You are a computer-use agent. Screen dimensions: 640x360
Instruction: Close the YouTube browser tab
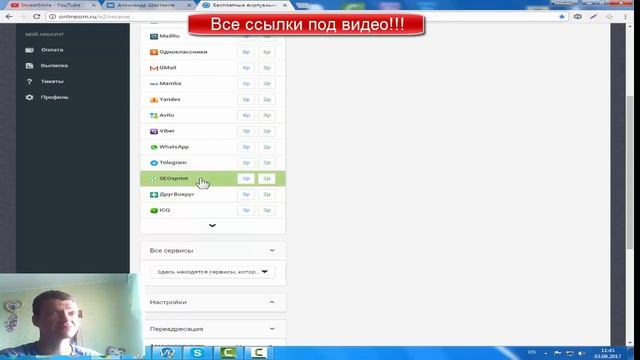coord(93,5)
